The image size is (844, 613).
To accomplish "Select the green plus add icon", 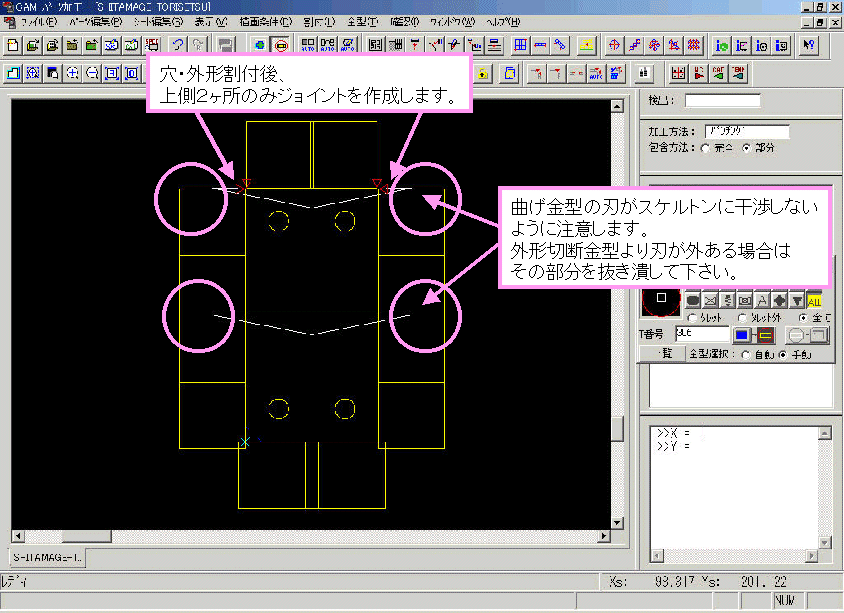I will [260, 45].
